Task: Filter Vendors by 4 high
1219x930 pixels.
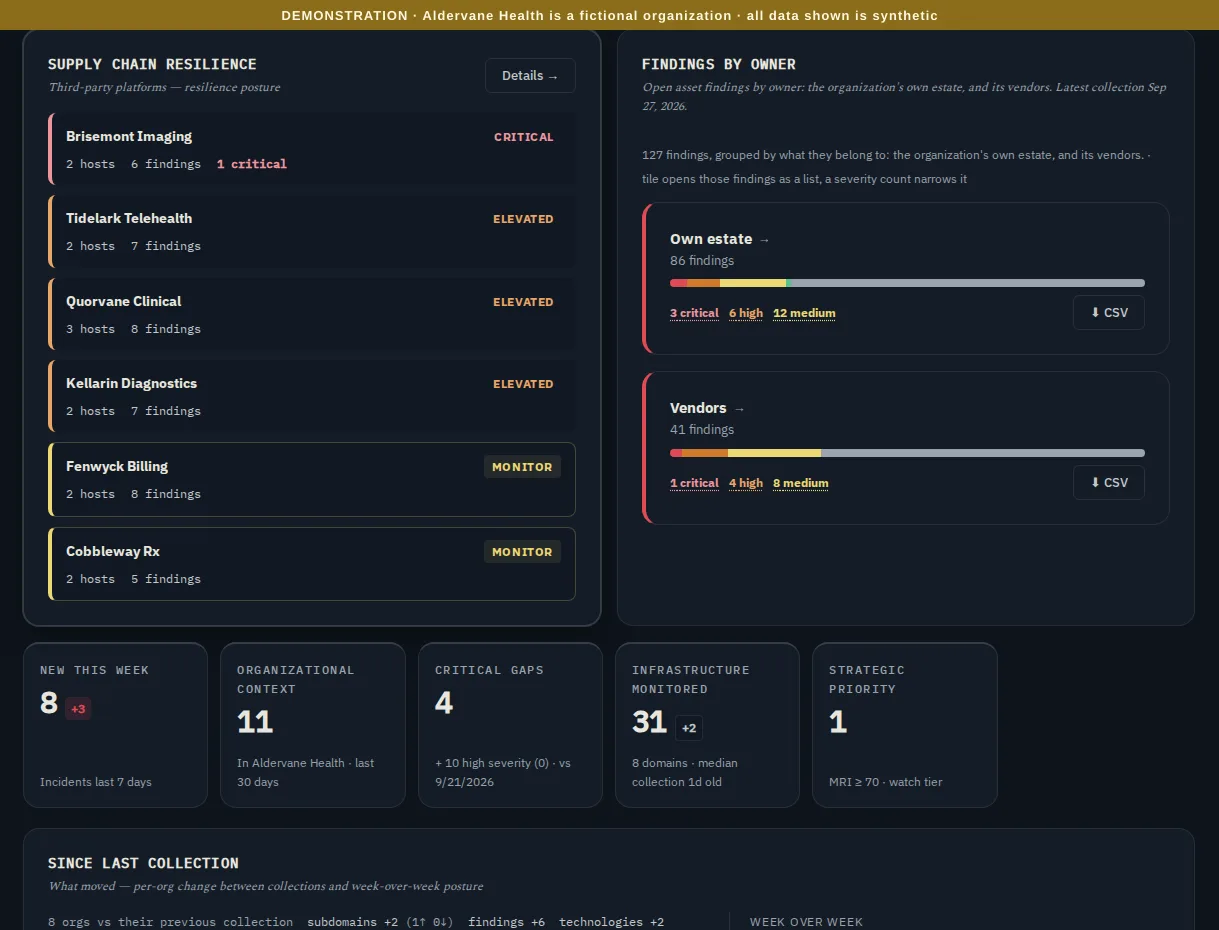Action: tap(746, 483)
